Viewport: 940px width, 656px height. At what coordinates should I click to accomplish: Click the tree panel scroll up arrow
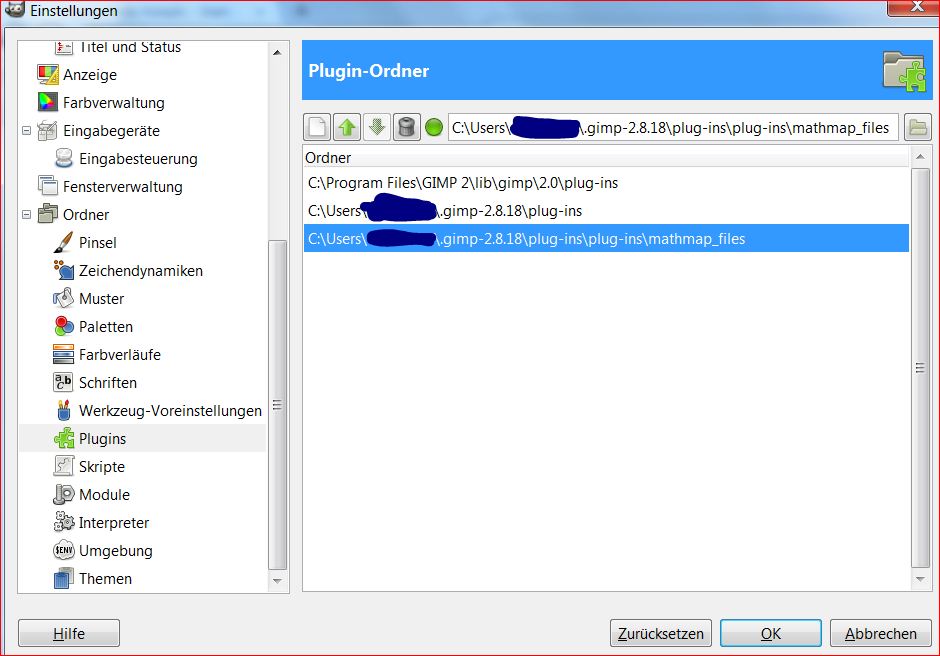(x=277, y=53)
